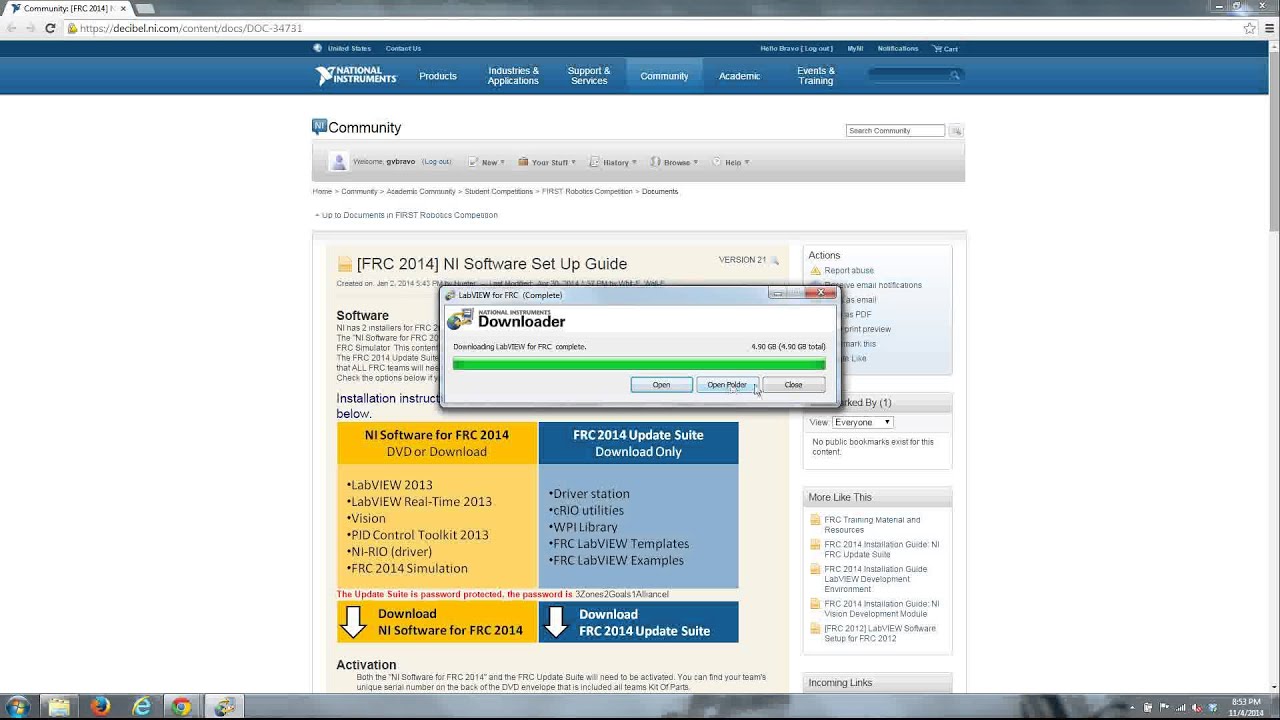Image resolution: width=1280 pixels, height=720 pixels.
Task: Open NI Vision Development Module guide link
Action: 881,609
